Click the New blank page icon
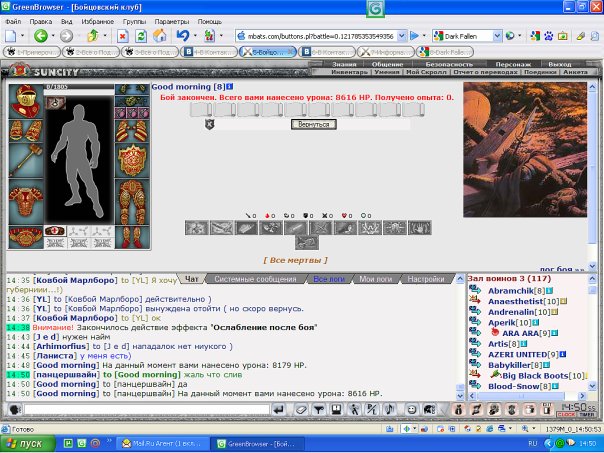 pos(11,36)
